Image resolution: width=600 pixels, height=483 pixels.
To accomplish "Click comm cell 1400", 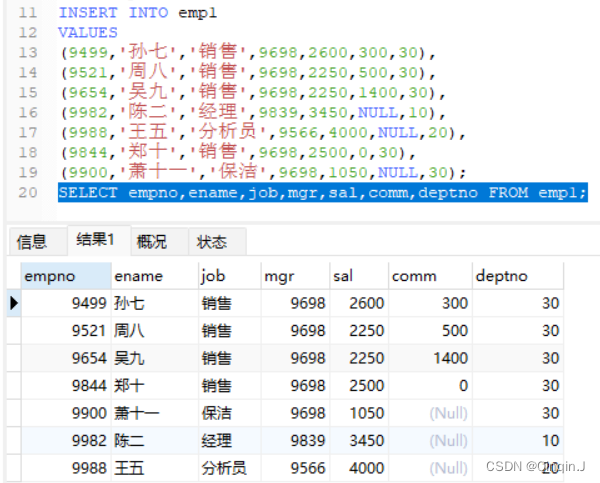I will pyautogui.click(x=430, y=358).
